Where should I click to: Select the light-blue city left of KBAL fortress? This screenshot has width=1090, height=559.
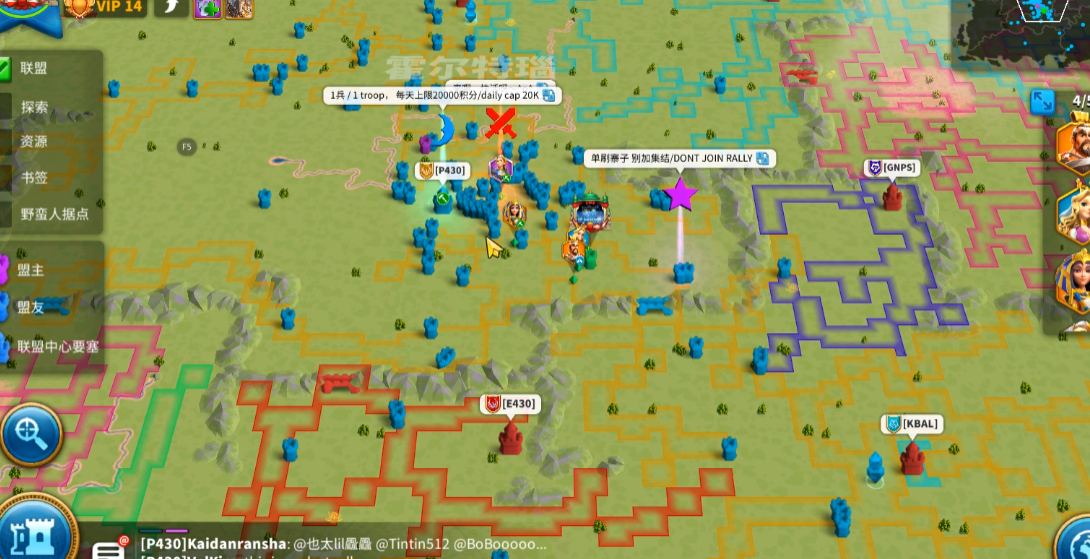[x=875, y=468]
